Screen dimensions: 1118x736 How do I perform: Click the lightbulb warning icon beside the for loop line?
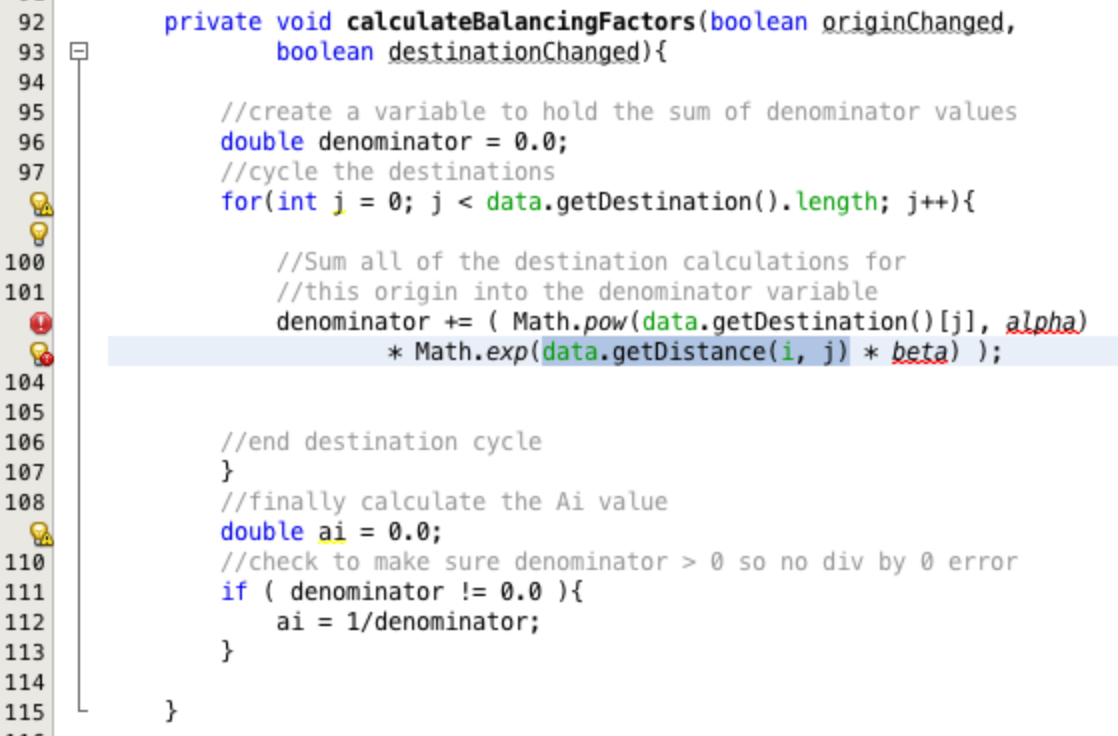(41, 203)
